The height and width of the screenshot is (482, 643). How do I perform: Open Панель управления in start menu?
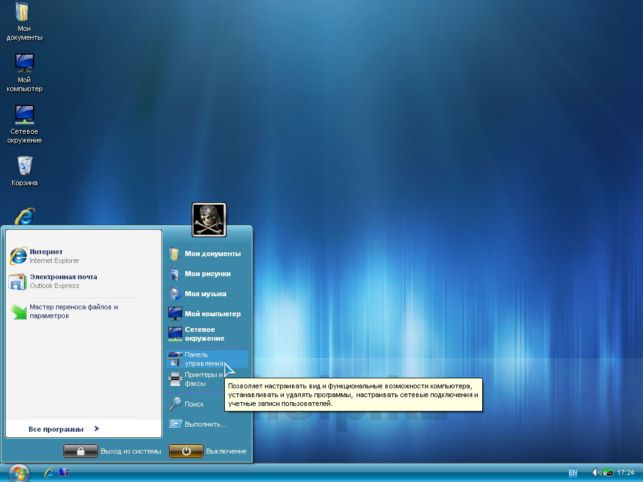(207, 359)
